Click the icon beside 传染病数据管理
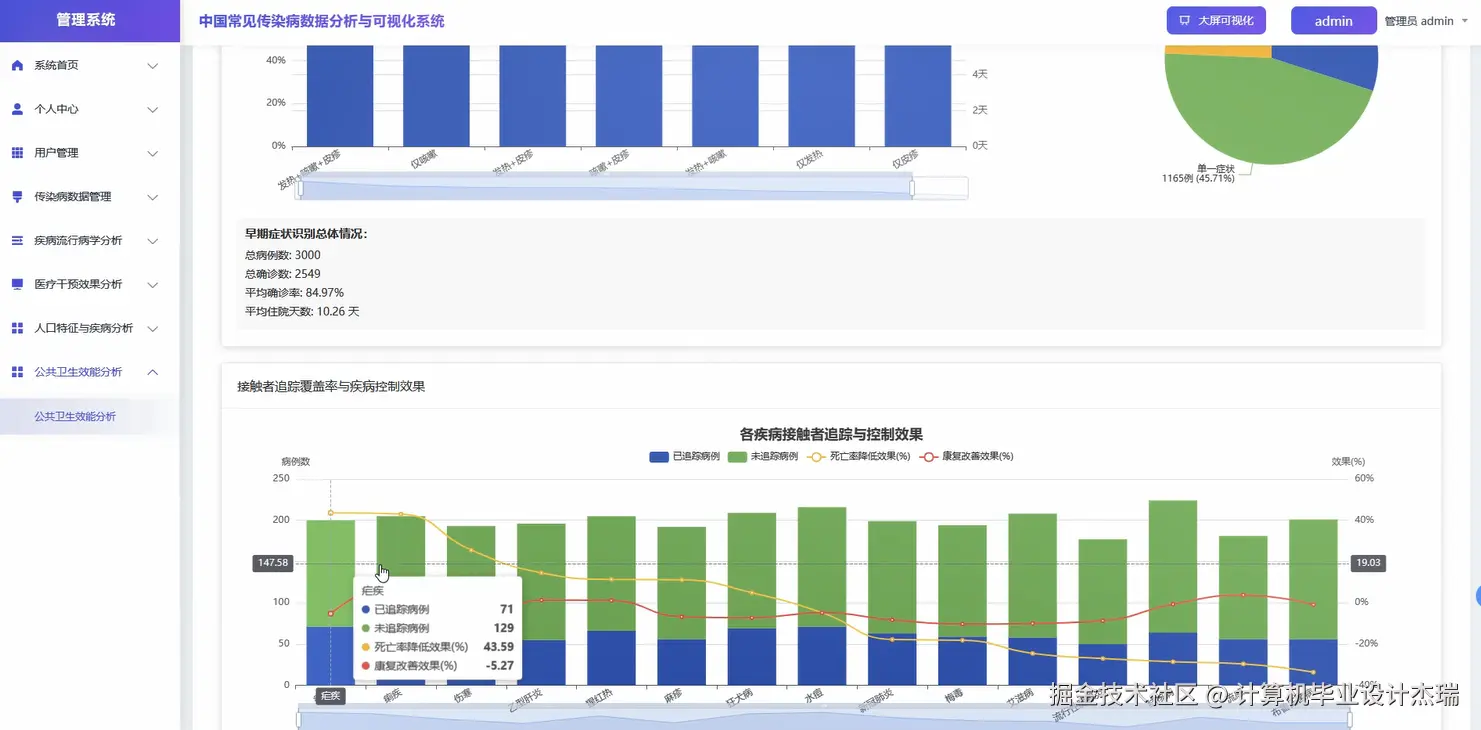 [x=17, y=197]
